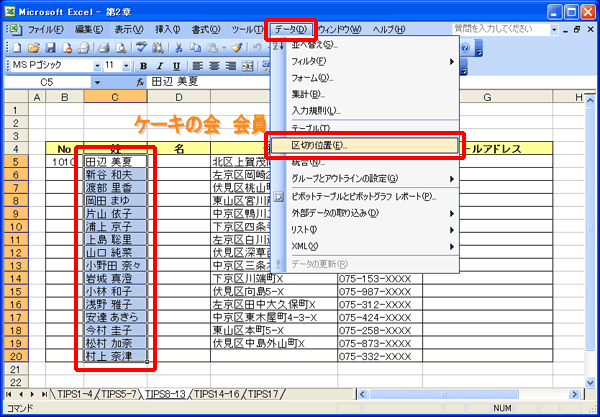Select column D header

coord(179,97)
